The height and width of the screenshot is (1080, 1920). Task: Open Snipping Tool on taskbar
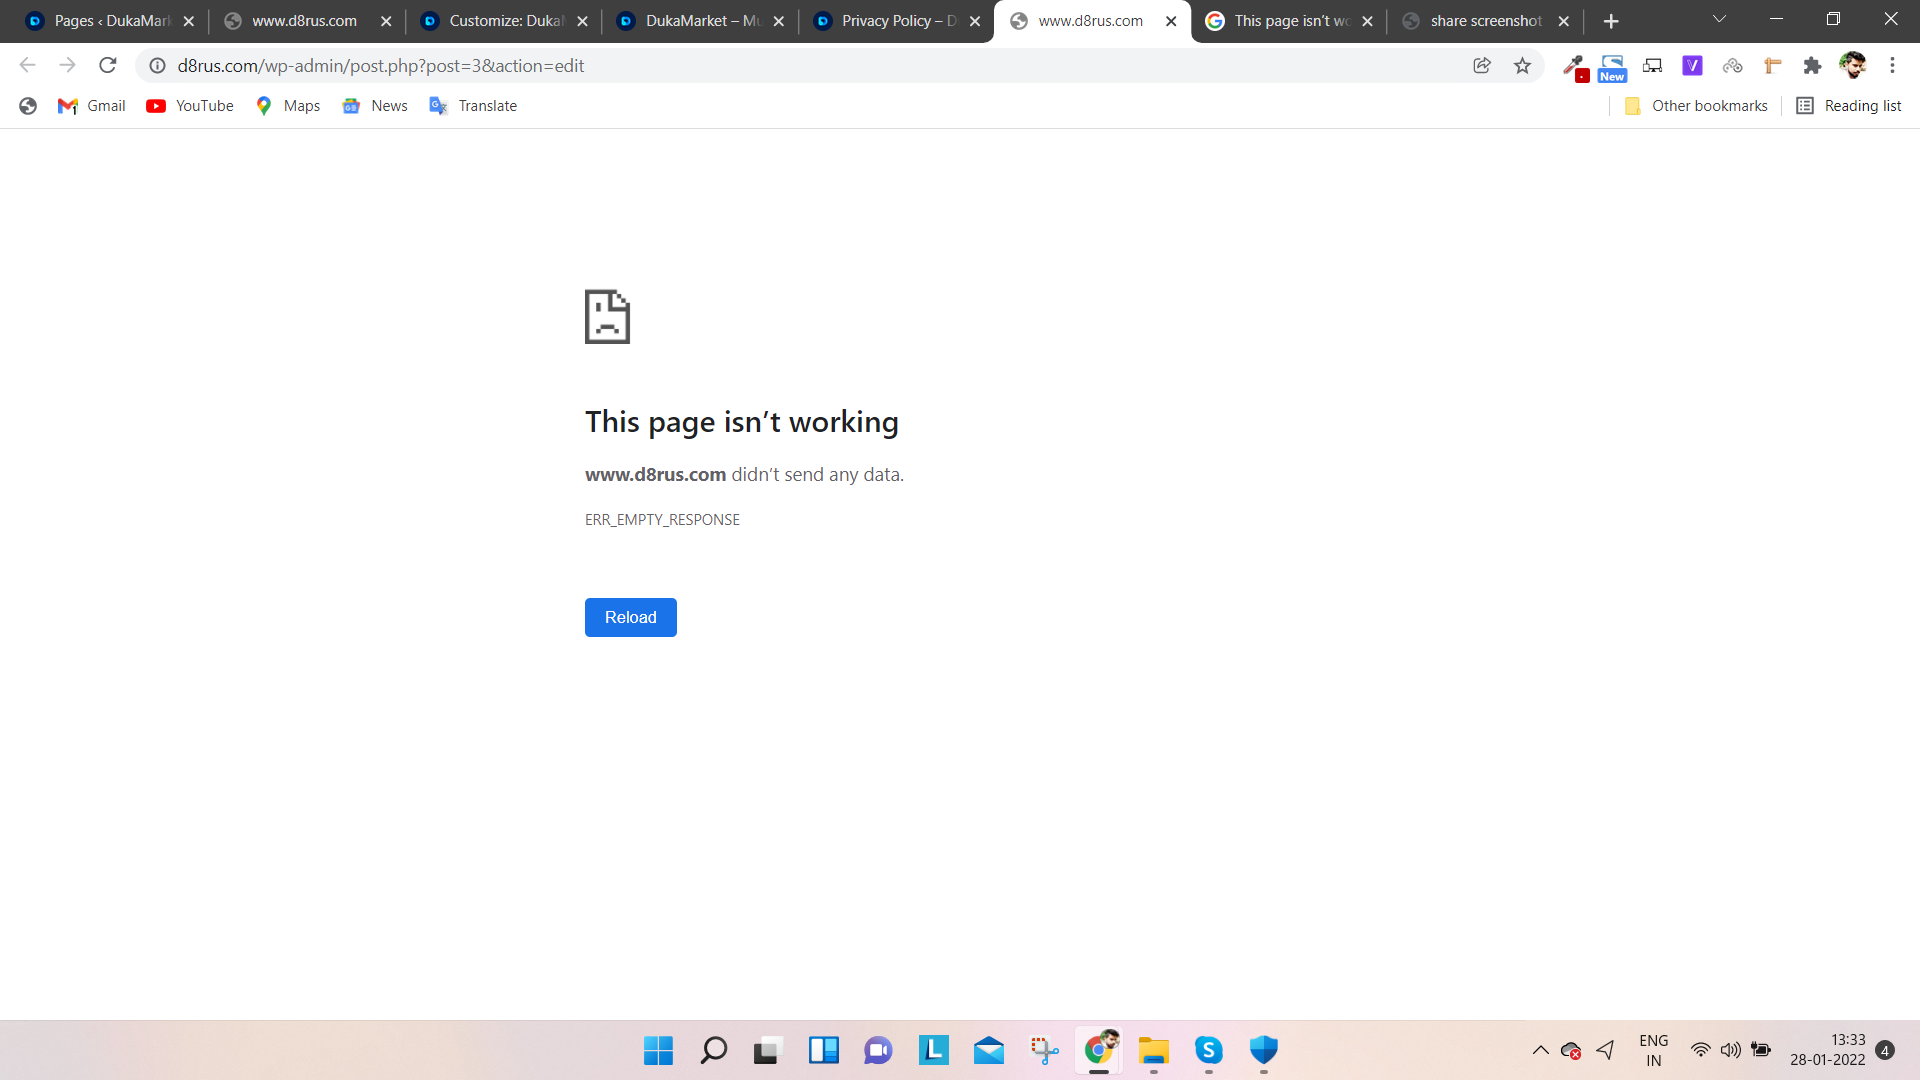click(x=1044, y=1050)
